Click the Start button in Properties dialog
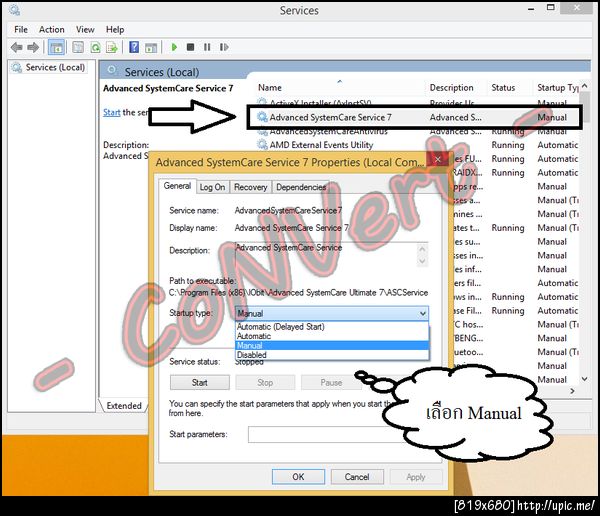The width and height of the screenshot is (600, 516). click(200, 382)
